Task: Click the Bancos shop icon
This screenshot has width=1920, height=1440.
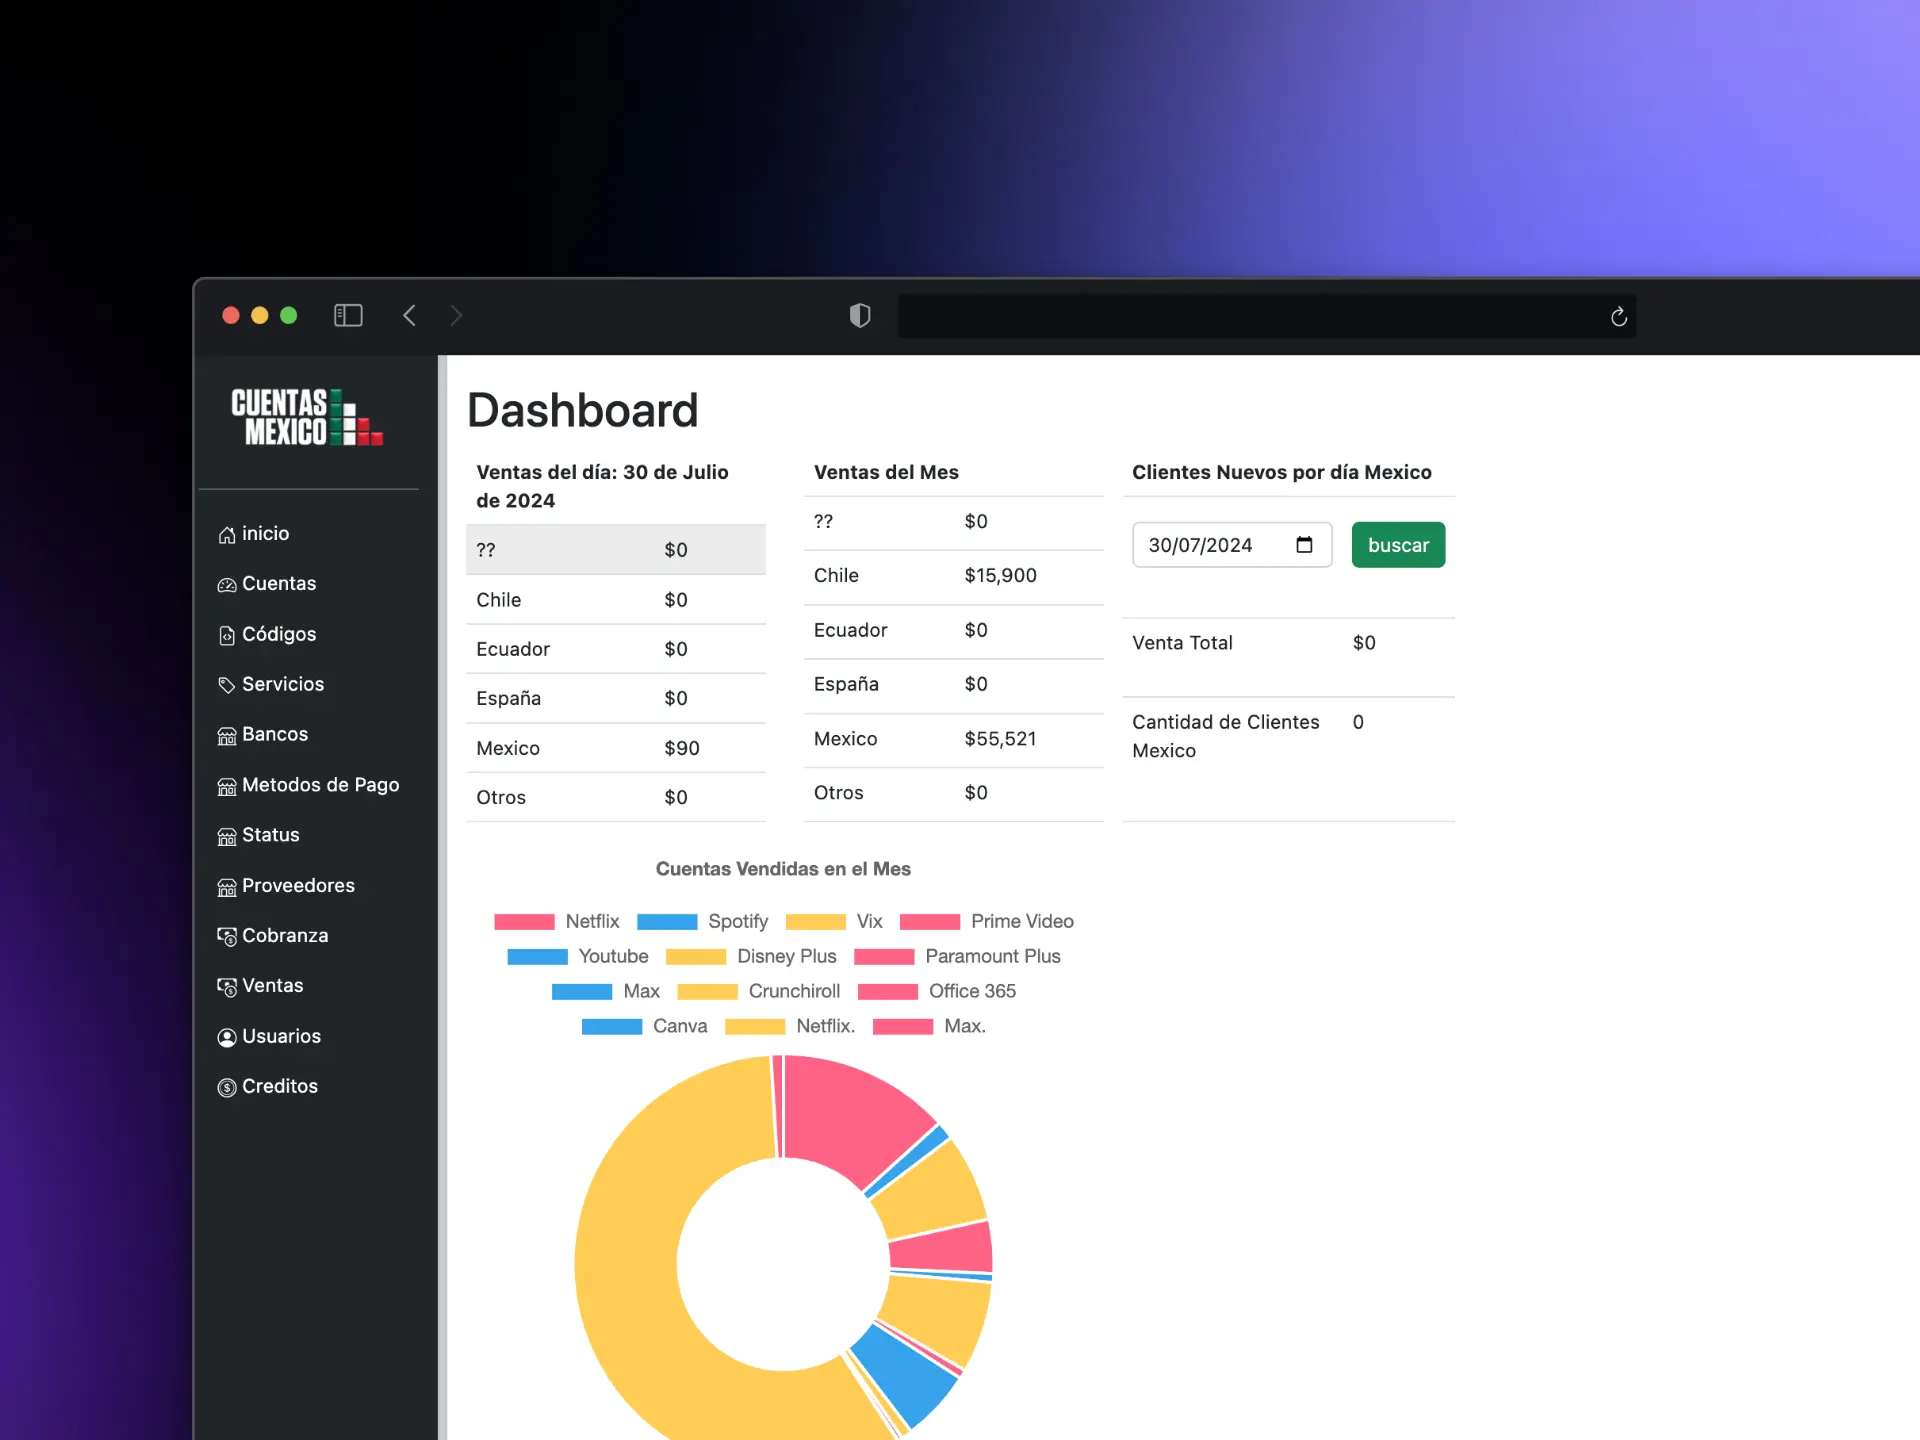Action: tap(227, 736)
